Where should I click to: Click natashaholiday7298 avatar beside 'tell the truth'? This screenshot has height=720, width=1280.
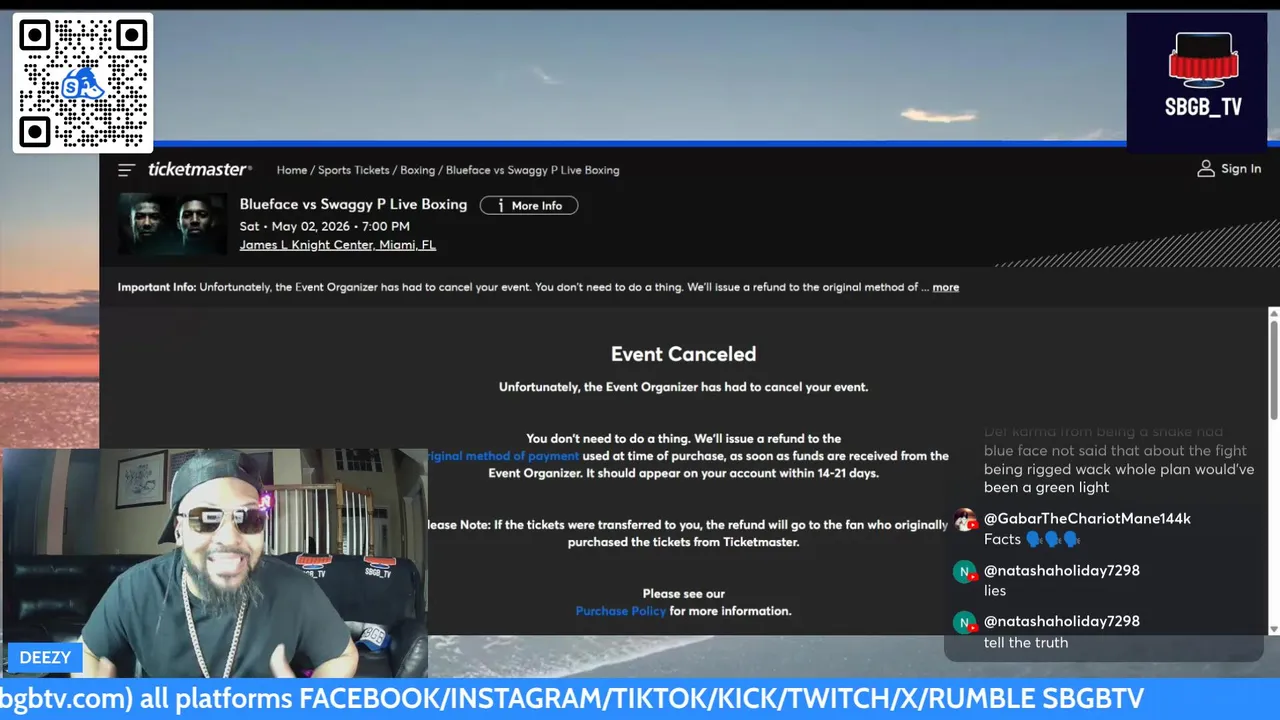pyautogui.click(x=965, y=623)
